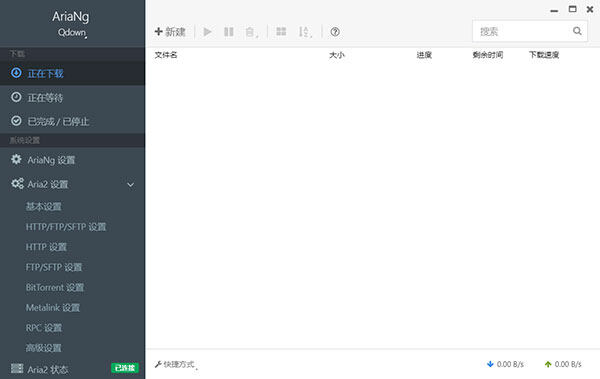This screenshot has height=379, width=600.
Task: Open FTP/SFTP 设置 page
Action: (x=54, y=267)
